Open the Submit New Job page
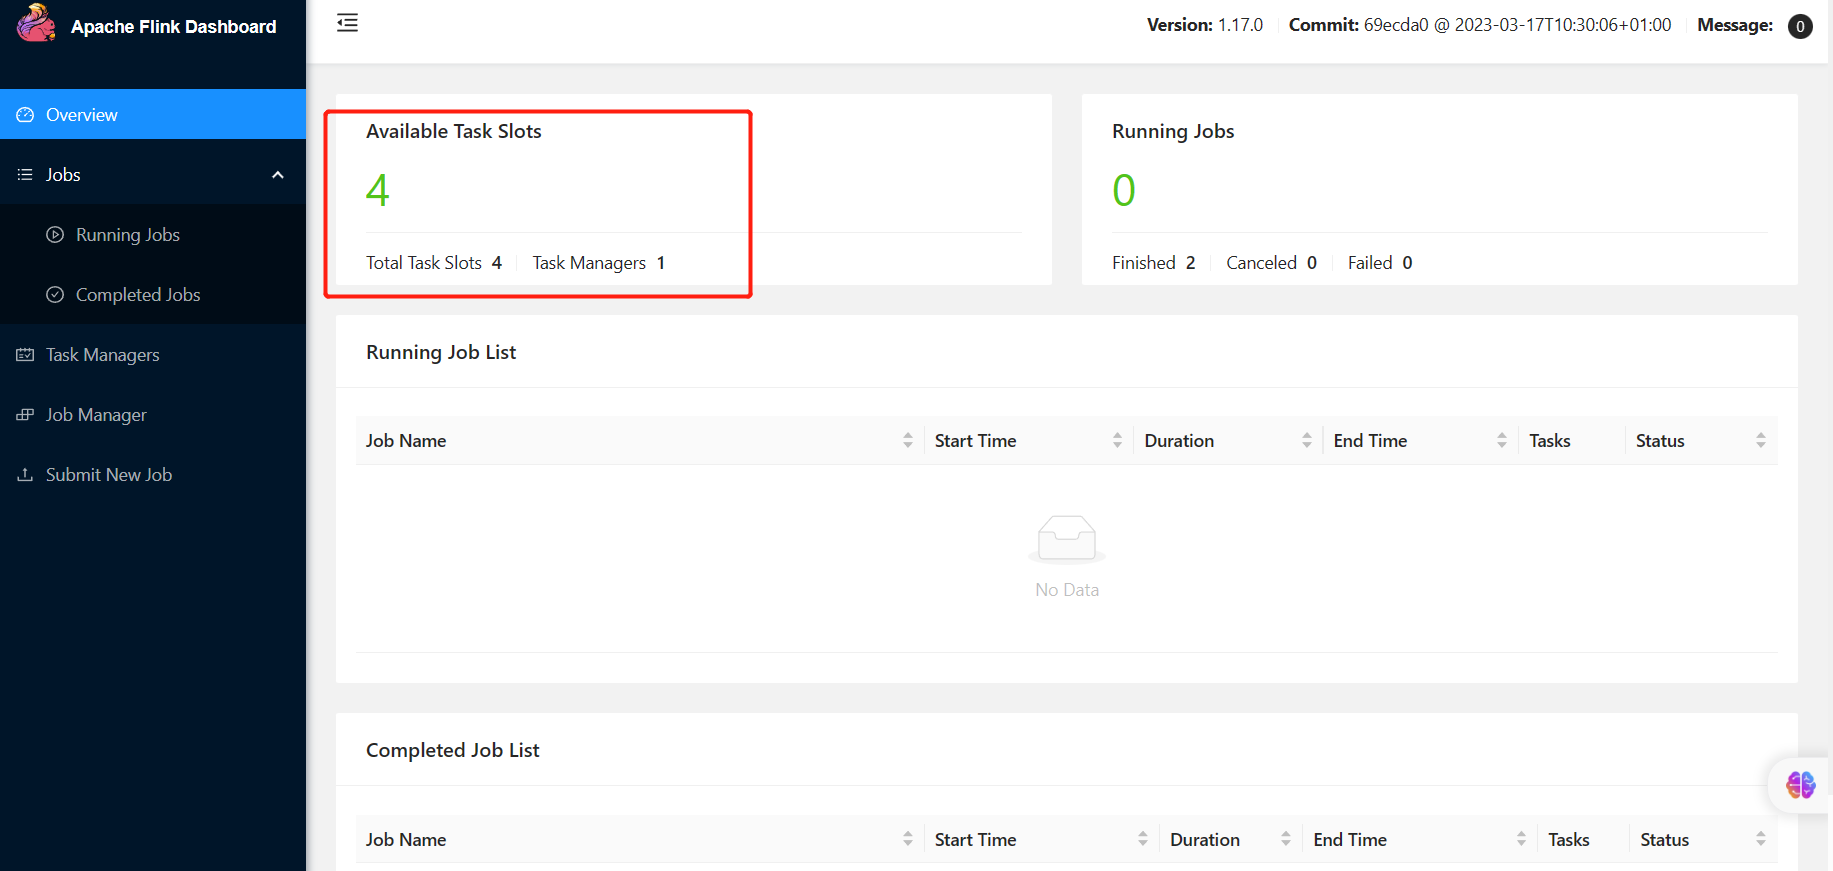 coord(153,475)
